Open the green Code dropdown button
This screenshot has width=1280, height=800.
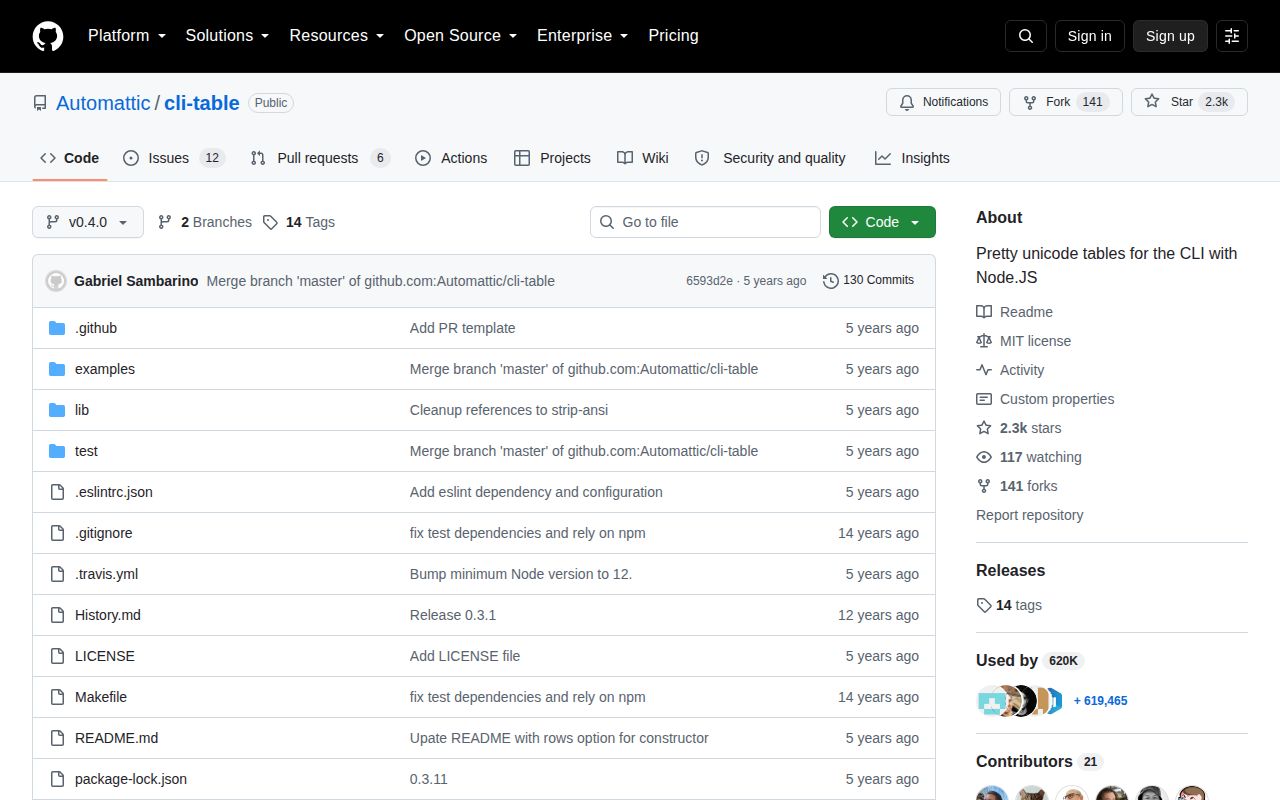[882, 222]
